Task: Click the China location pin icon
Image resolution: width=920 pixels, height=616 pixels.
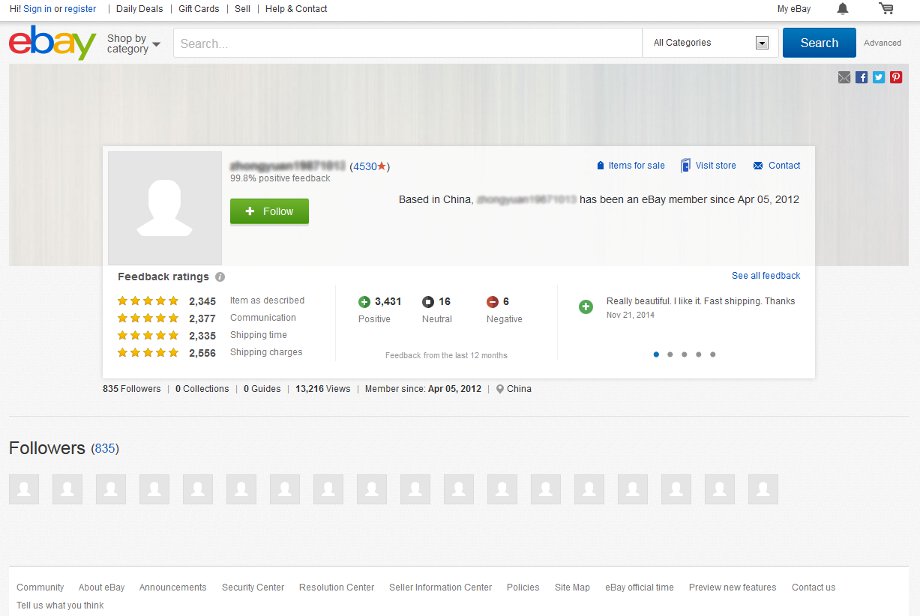Action: 500,389
